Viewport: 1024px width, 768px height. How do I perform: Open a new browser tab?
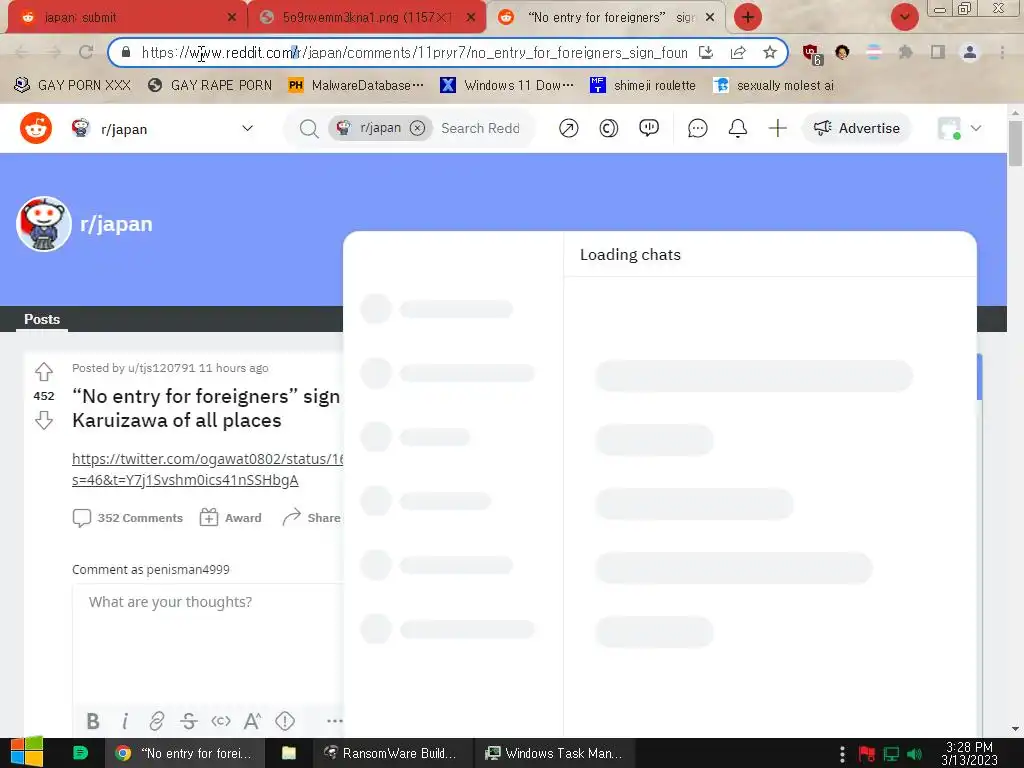point(748,17)
